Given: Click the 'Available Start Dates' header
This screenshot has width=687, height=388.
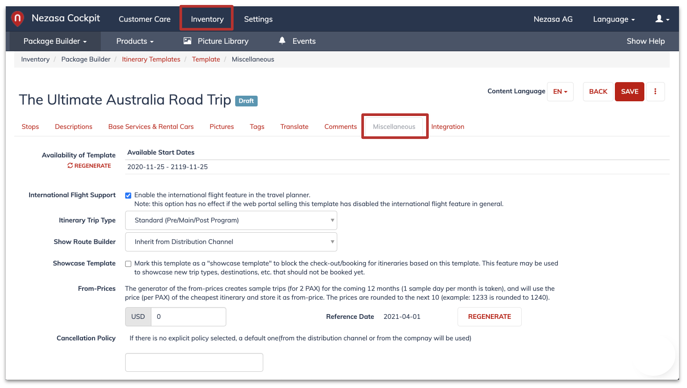Looking at the screenshot, I should [x=161, y=152].
